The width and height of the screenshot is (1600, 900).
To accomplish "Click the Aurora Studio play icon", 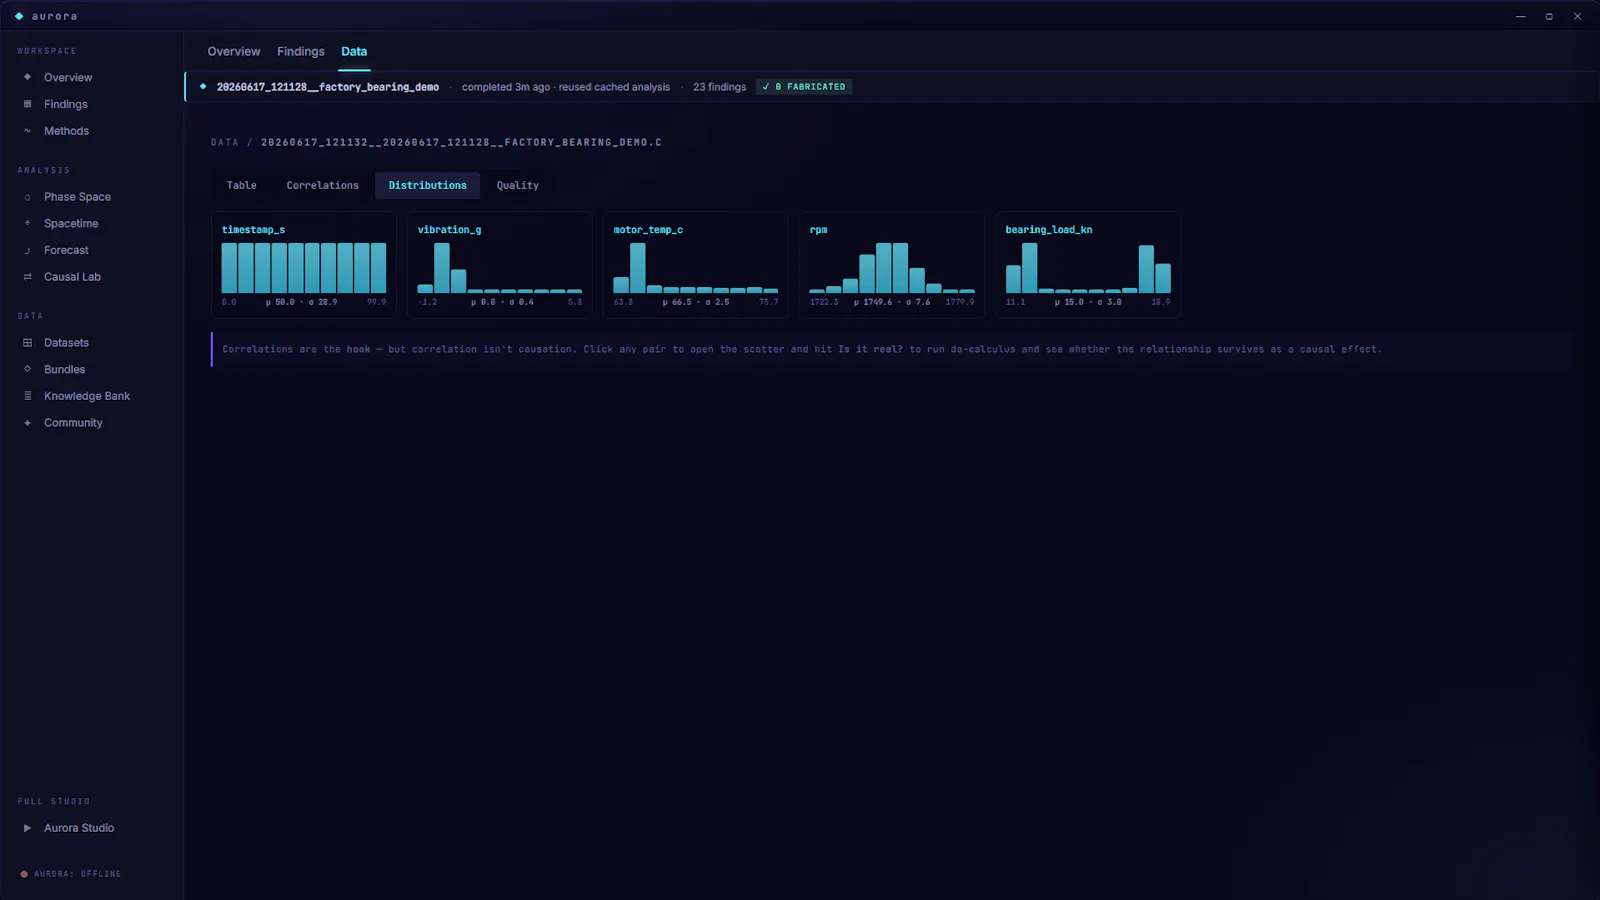I will 27,828.
